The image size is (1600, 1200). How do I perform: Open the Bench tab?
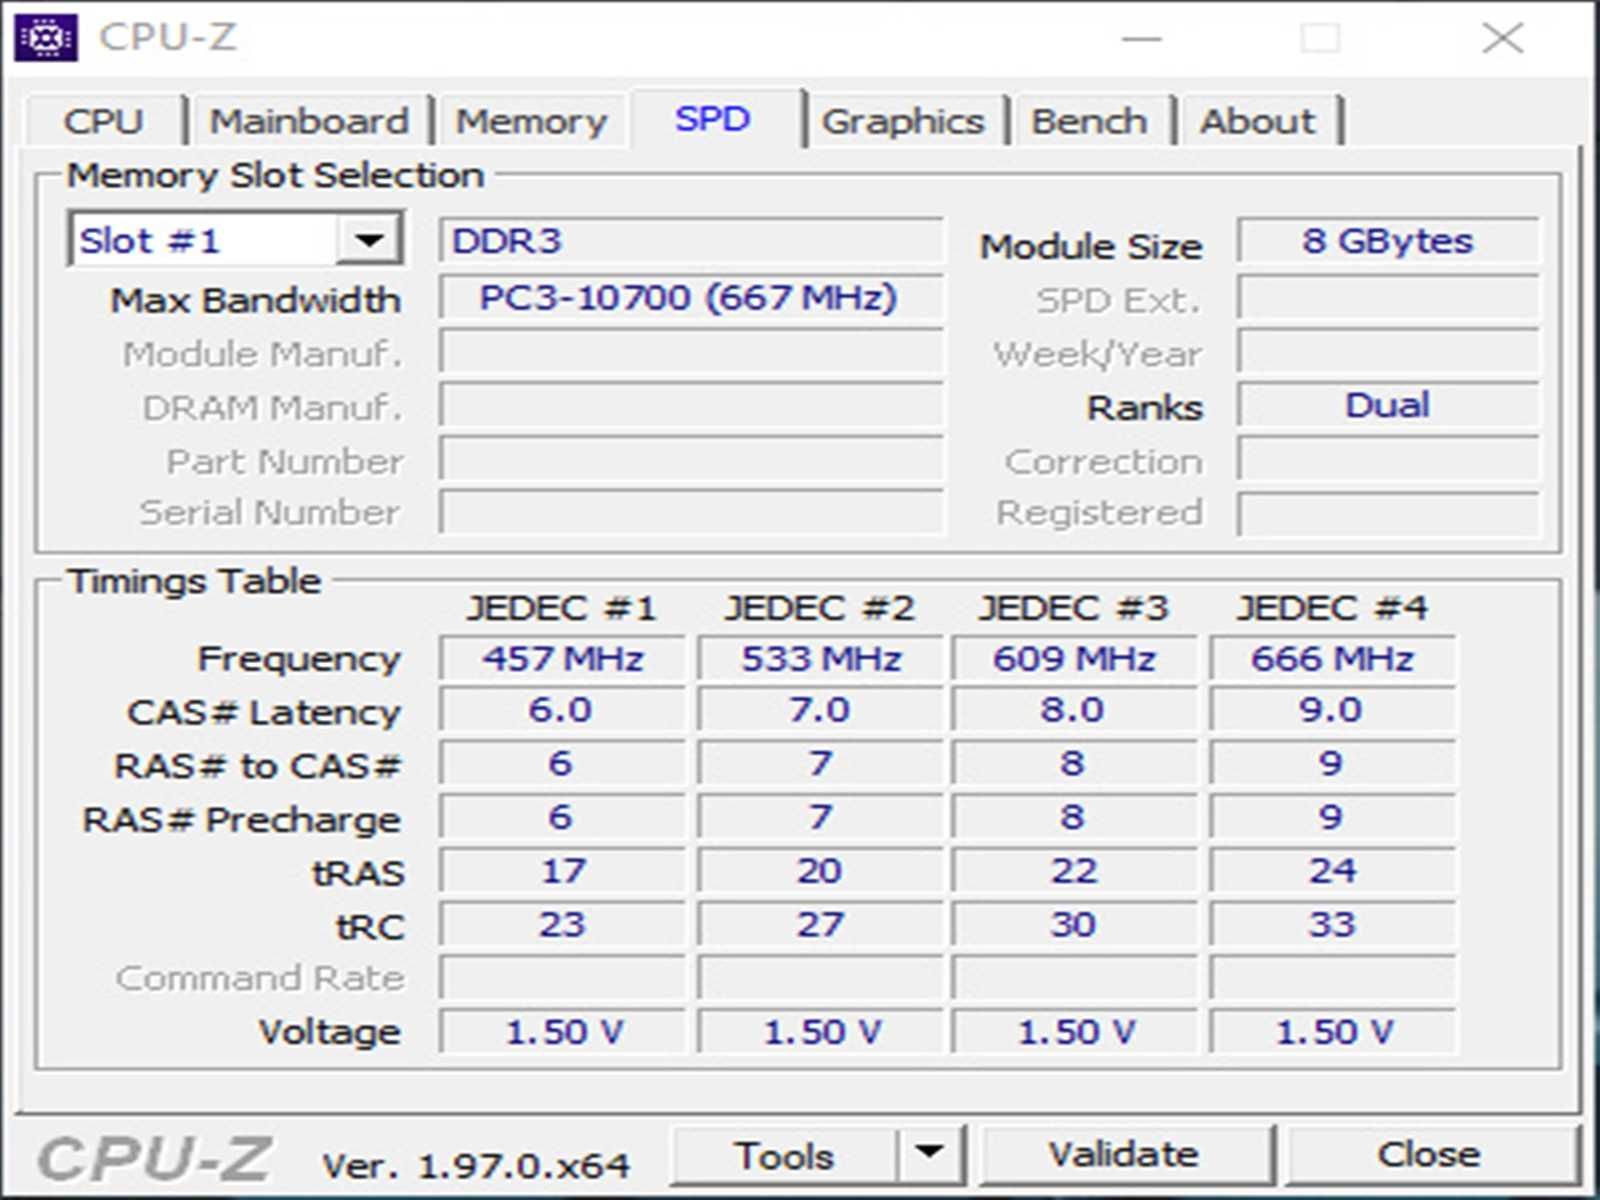click(1089, 121)
